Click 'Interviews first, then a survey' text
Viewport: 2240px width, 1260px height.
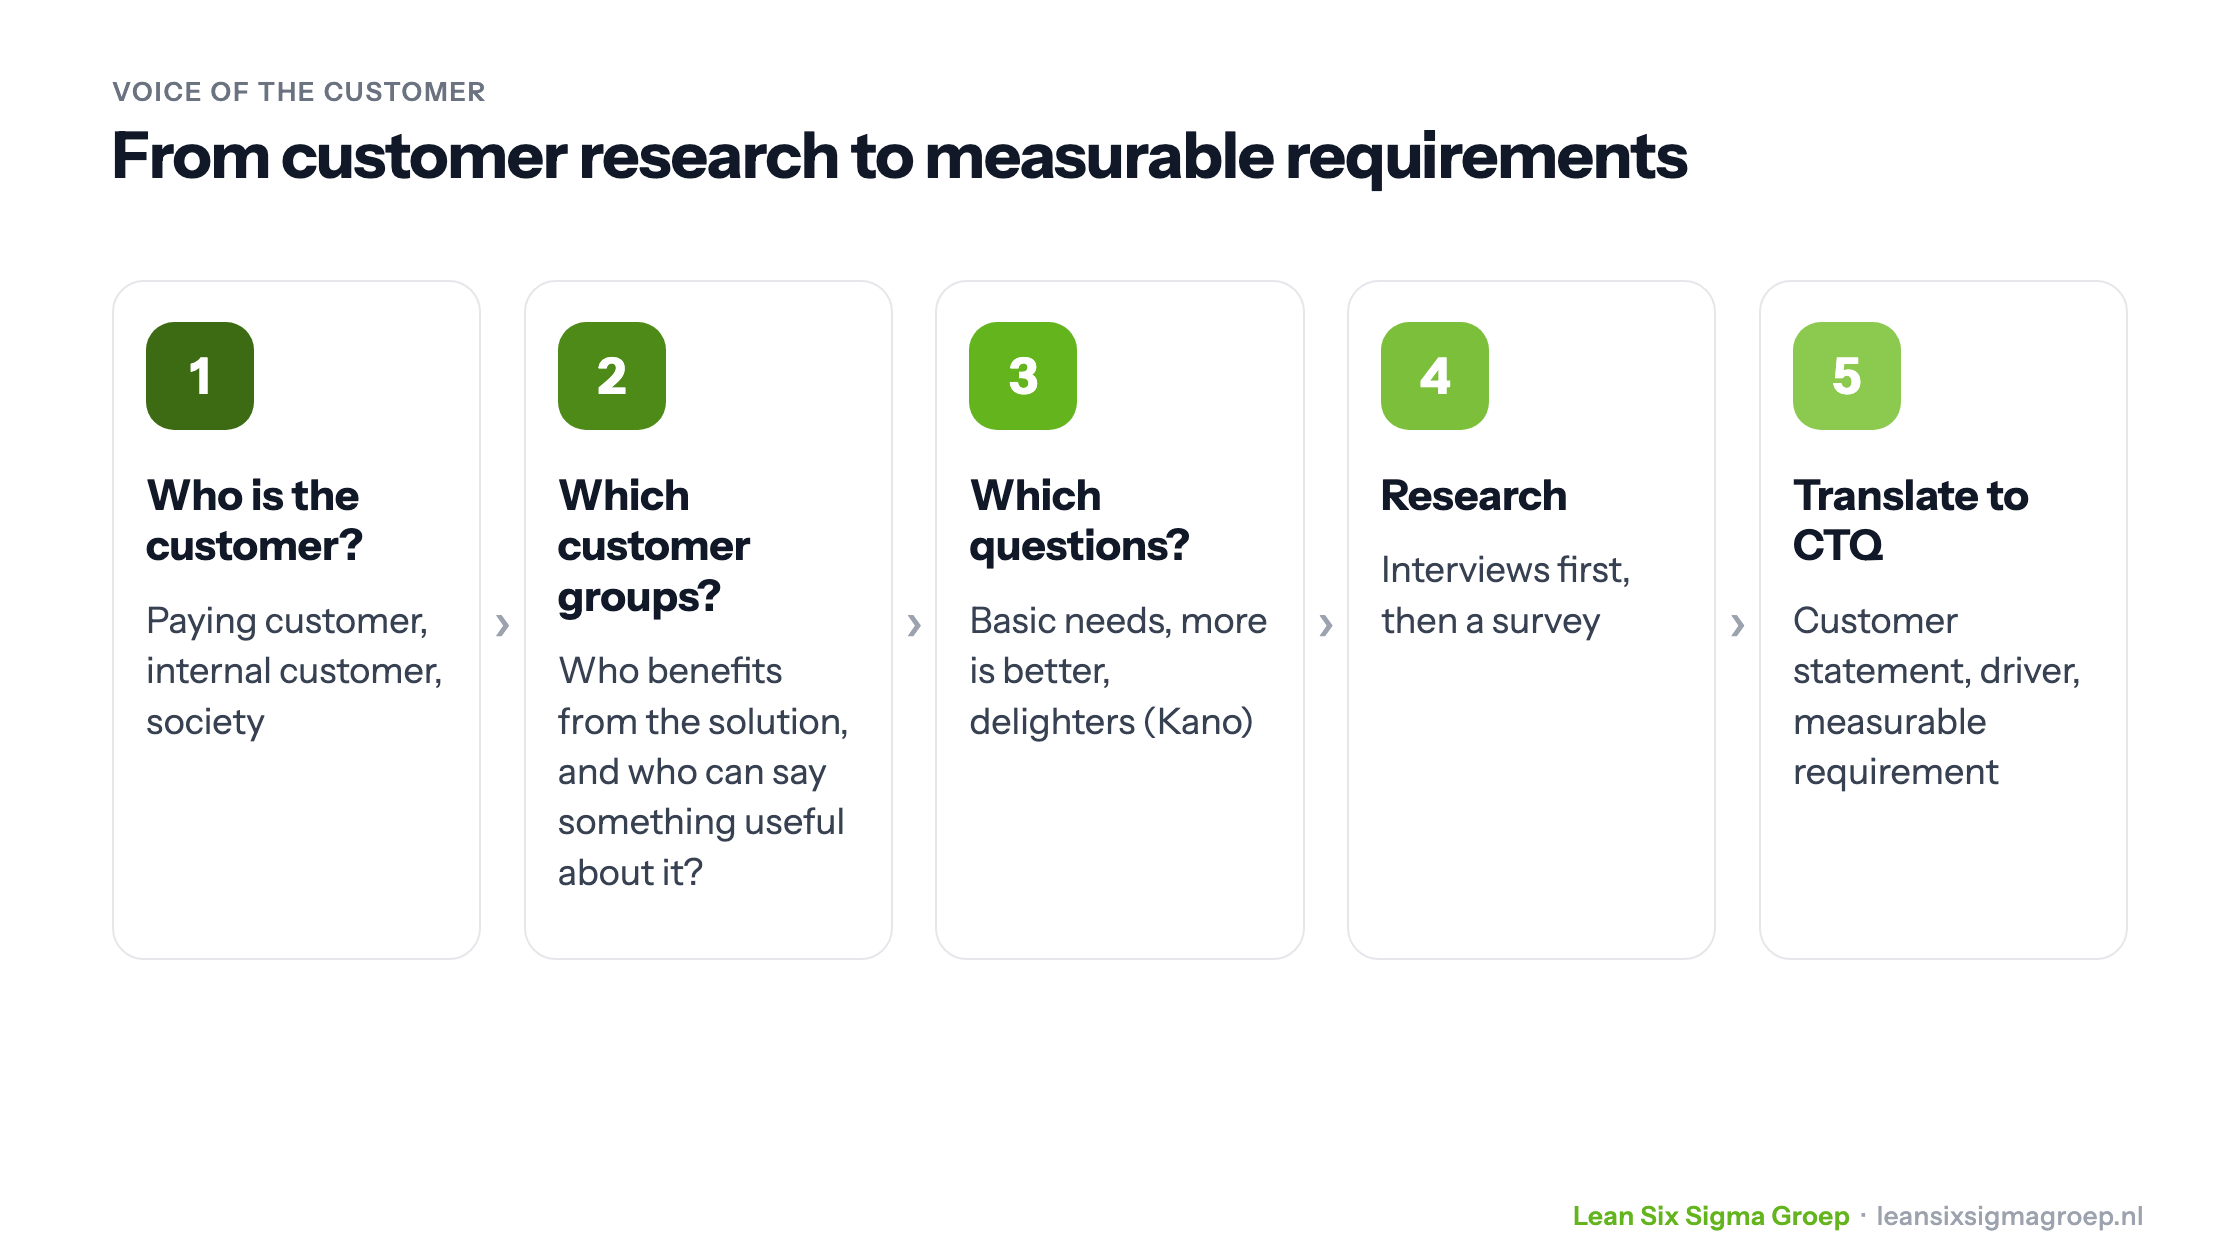[1506, 595]
